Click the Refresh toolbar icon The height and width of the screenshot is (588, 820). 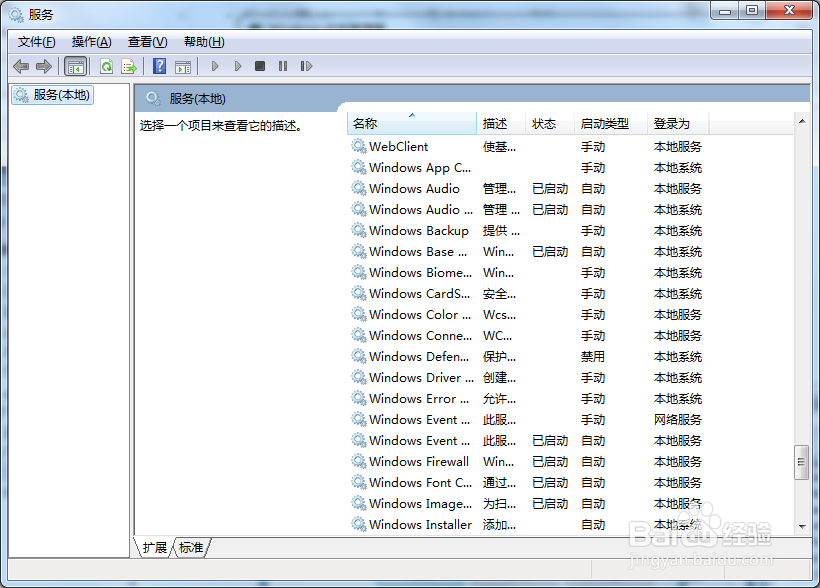(x=107, y=66)
